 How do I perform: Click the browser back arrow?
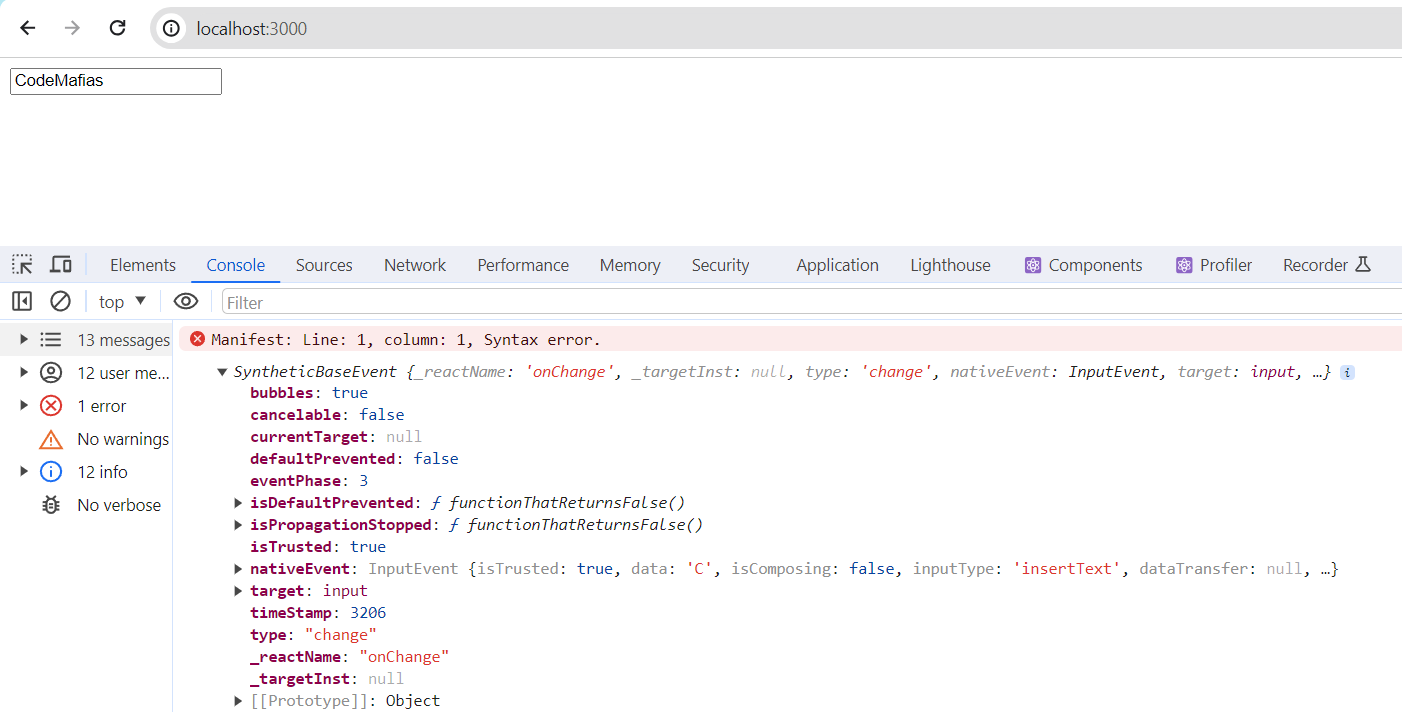(x=27, y=28)
